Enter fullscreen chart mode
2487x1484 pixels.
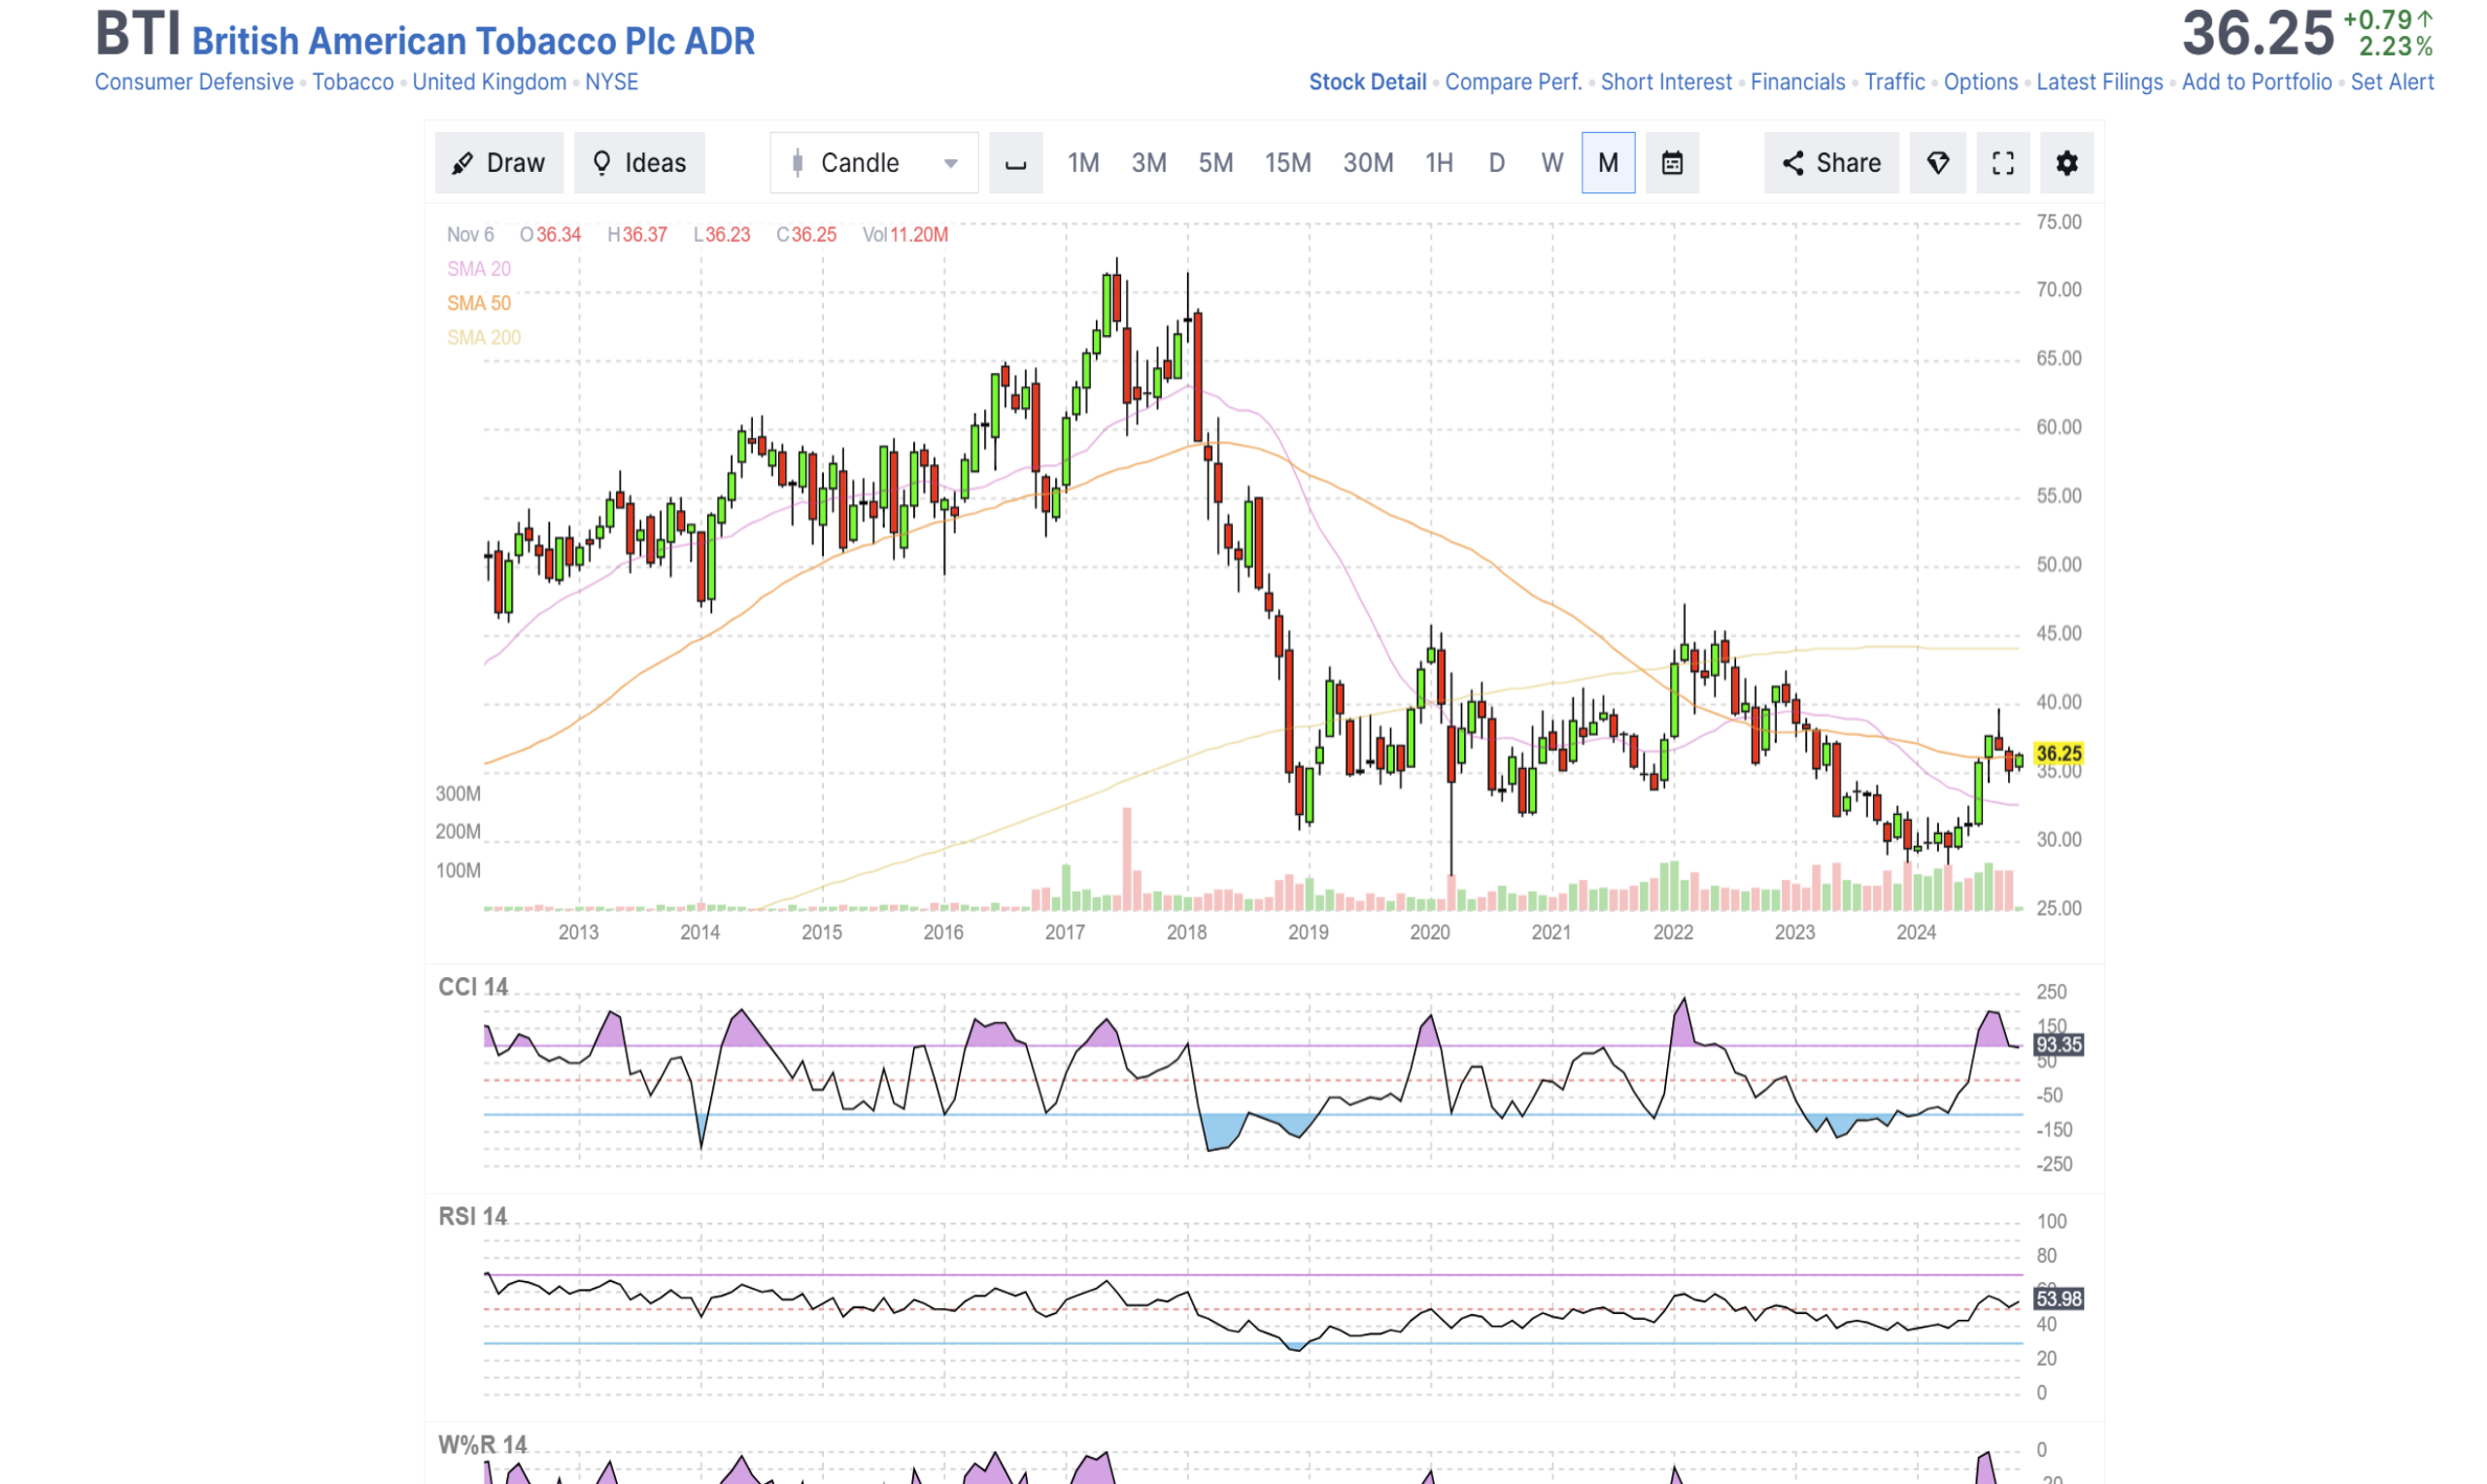pos(2003,163)
